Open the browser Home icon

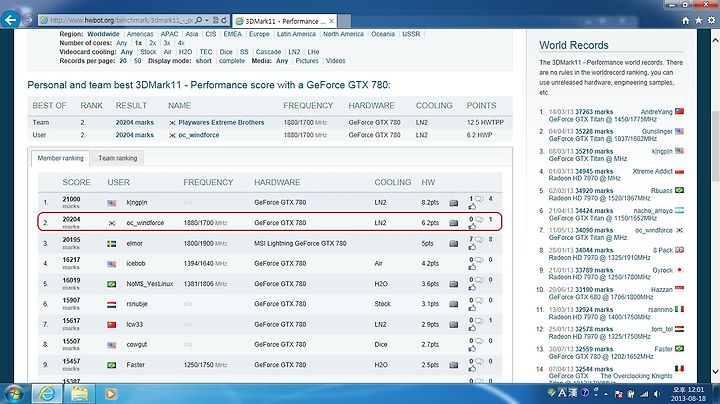(686, 21)
